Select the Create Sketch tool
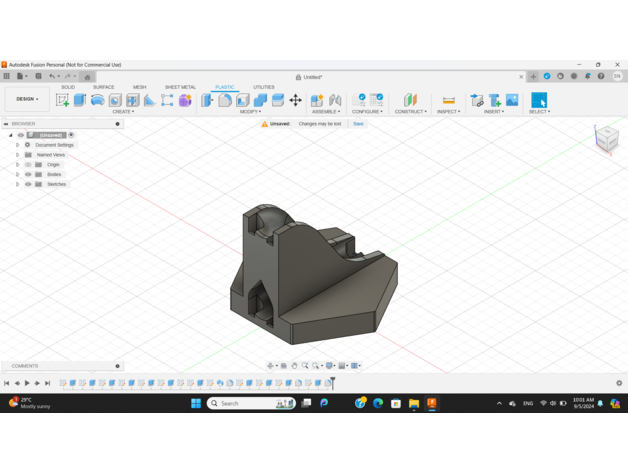This screenshot has height=472, width=628. coord(62,100)
